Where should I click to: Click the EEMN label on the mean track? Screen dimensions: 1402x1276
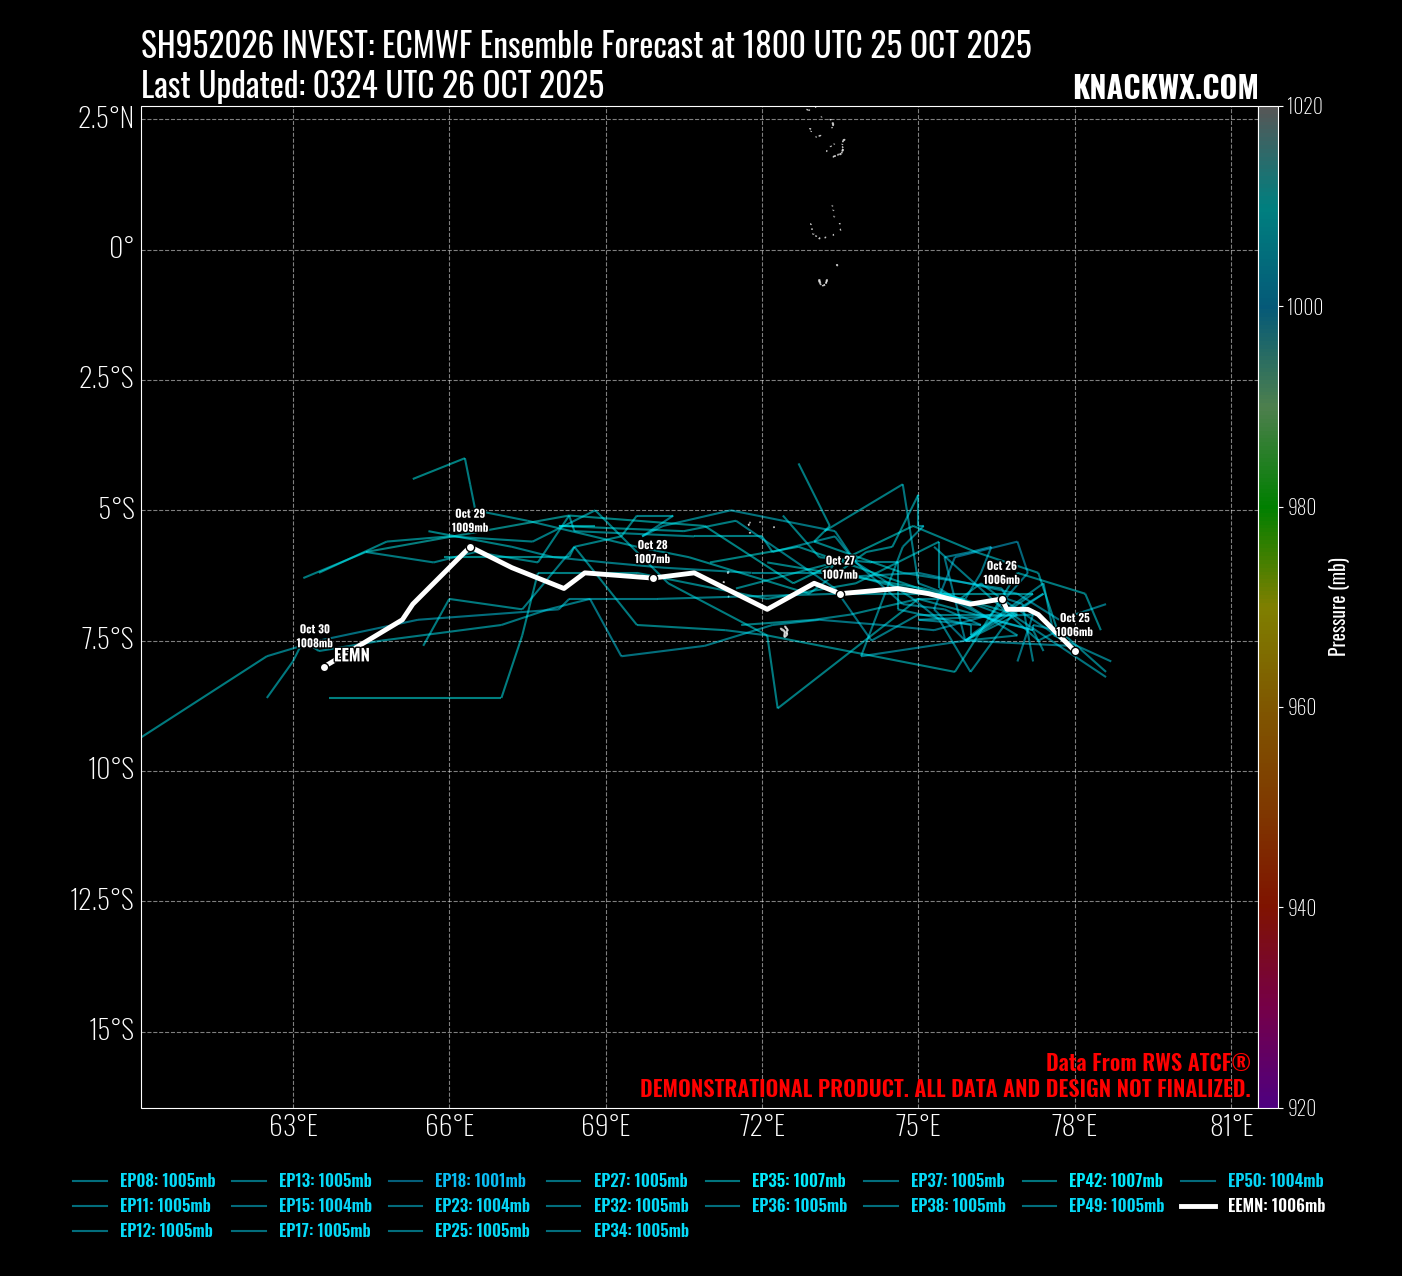coord(352,656)
